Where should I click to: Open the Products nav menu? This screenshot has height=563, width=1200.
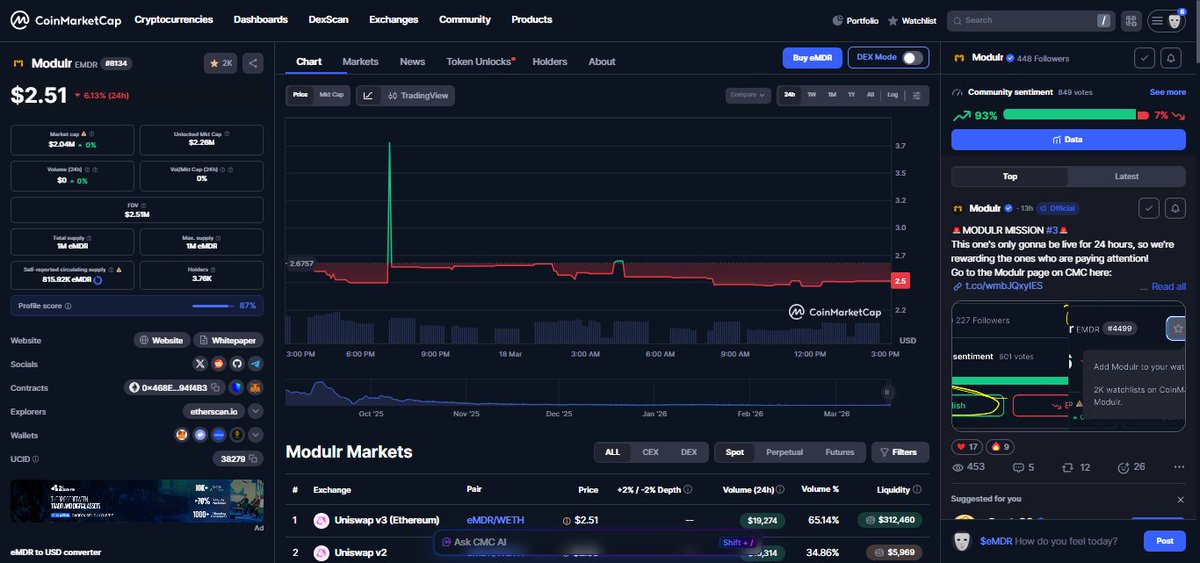tap(531, 19)
